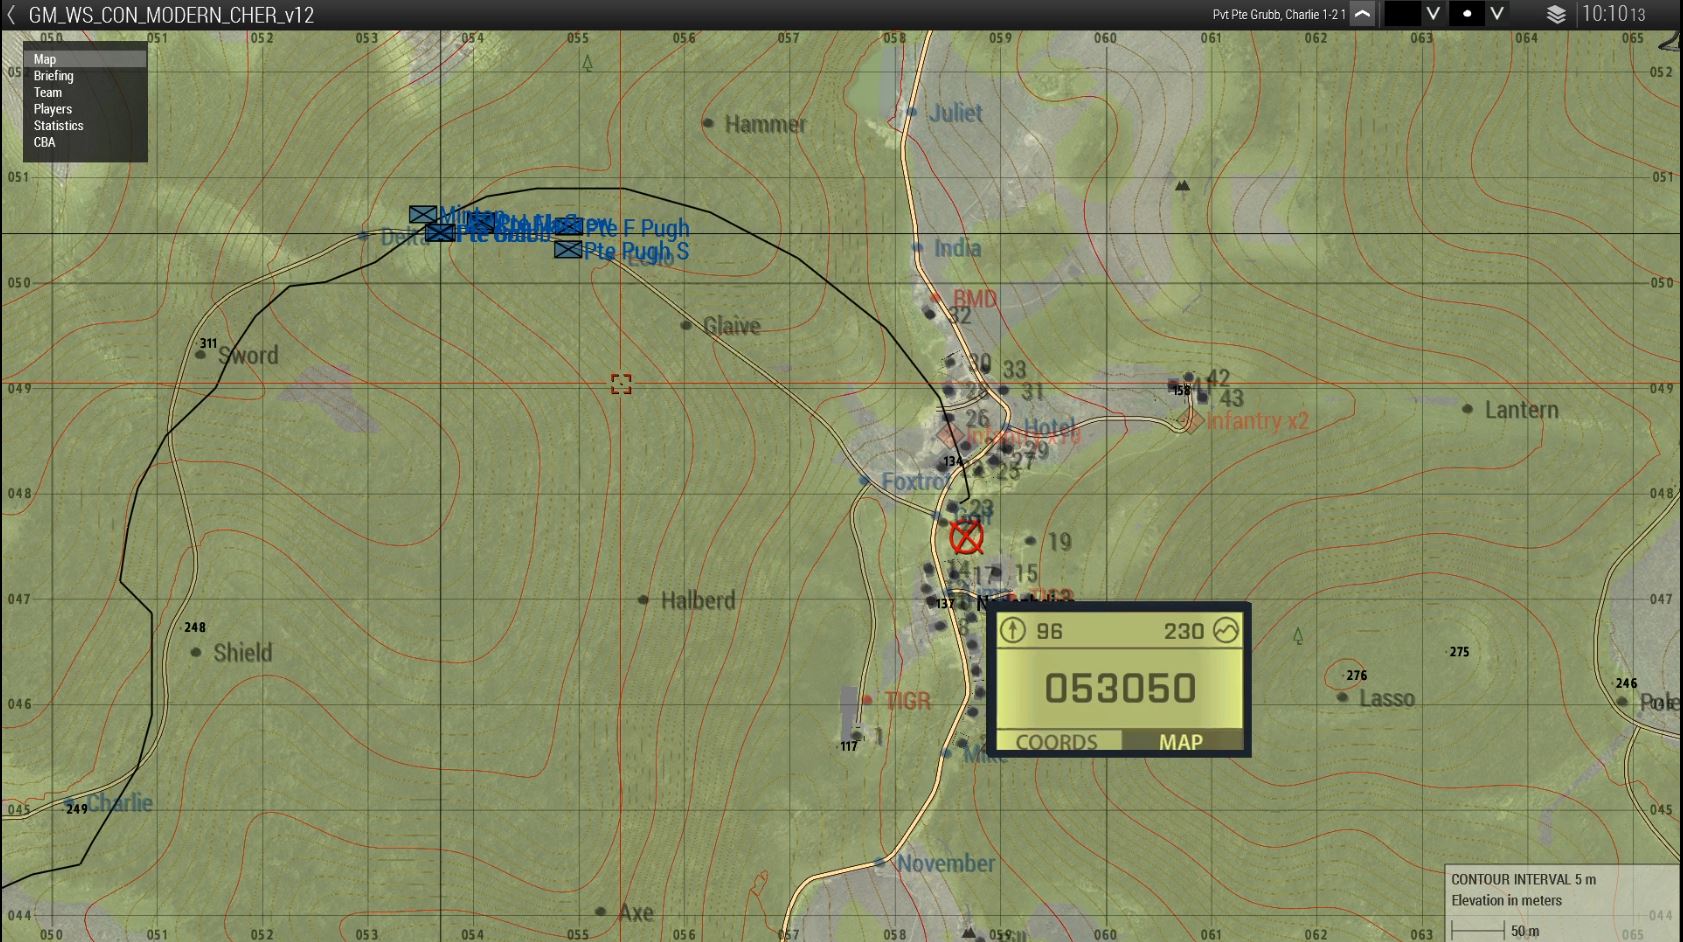Open the CBA menu entry
Screen dimensions: 1683x942
(44, 142)
